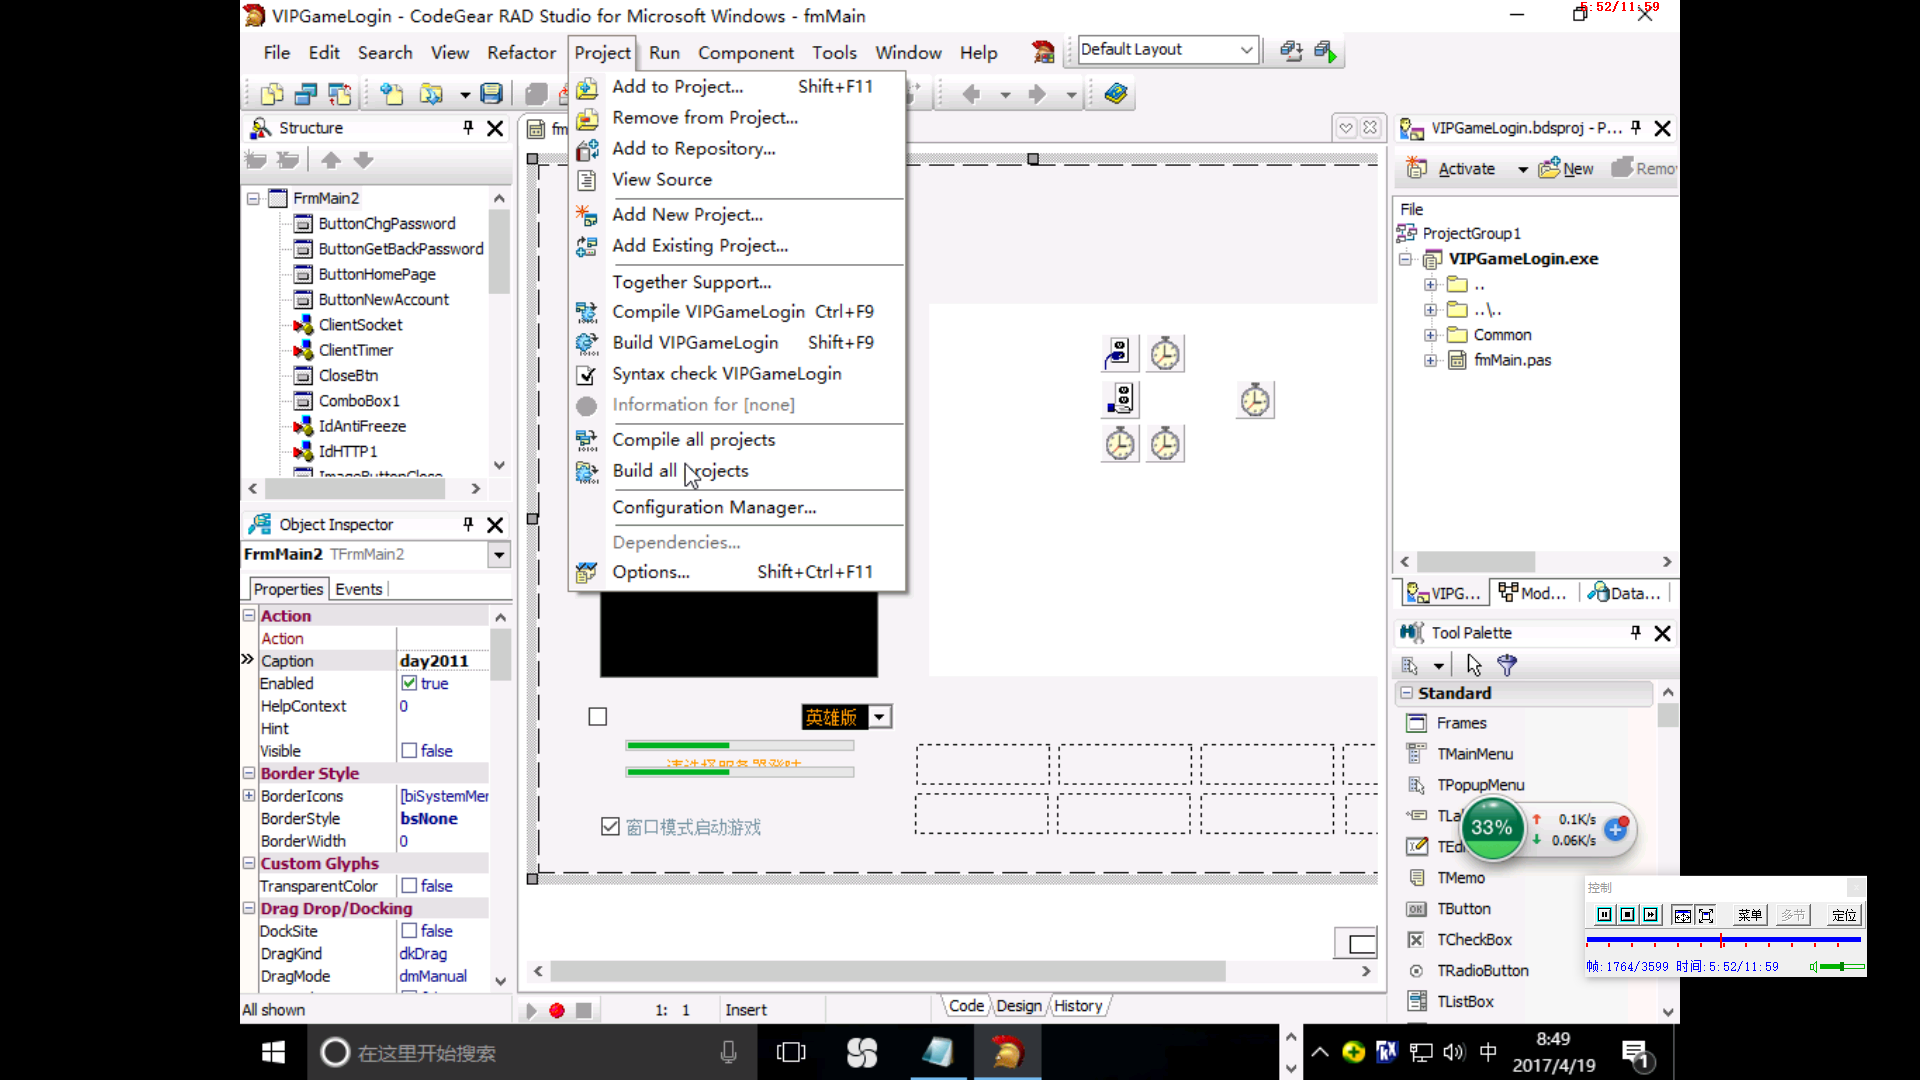Viewport: 1920px width, 1080px height.
Task: Click the forward navigation arrow in toolbar
Action: pos(1037,94)
